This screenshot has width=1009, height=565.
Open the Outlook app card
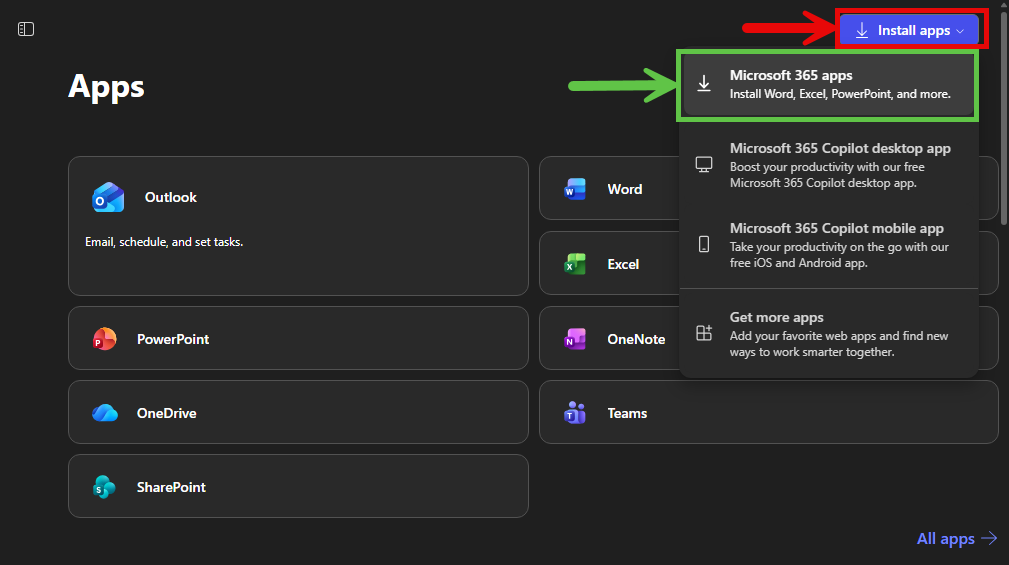tap(298, 226)
